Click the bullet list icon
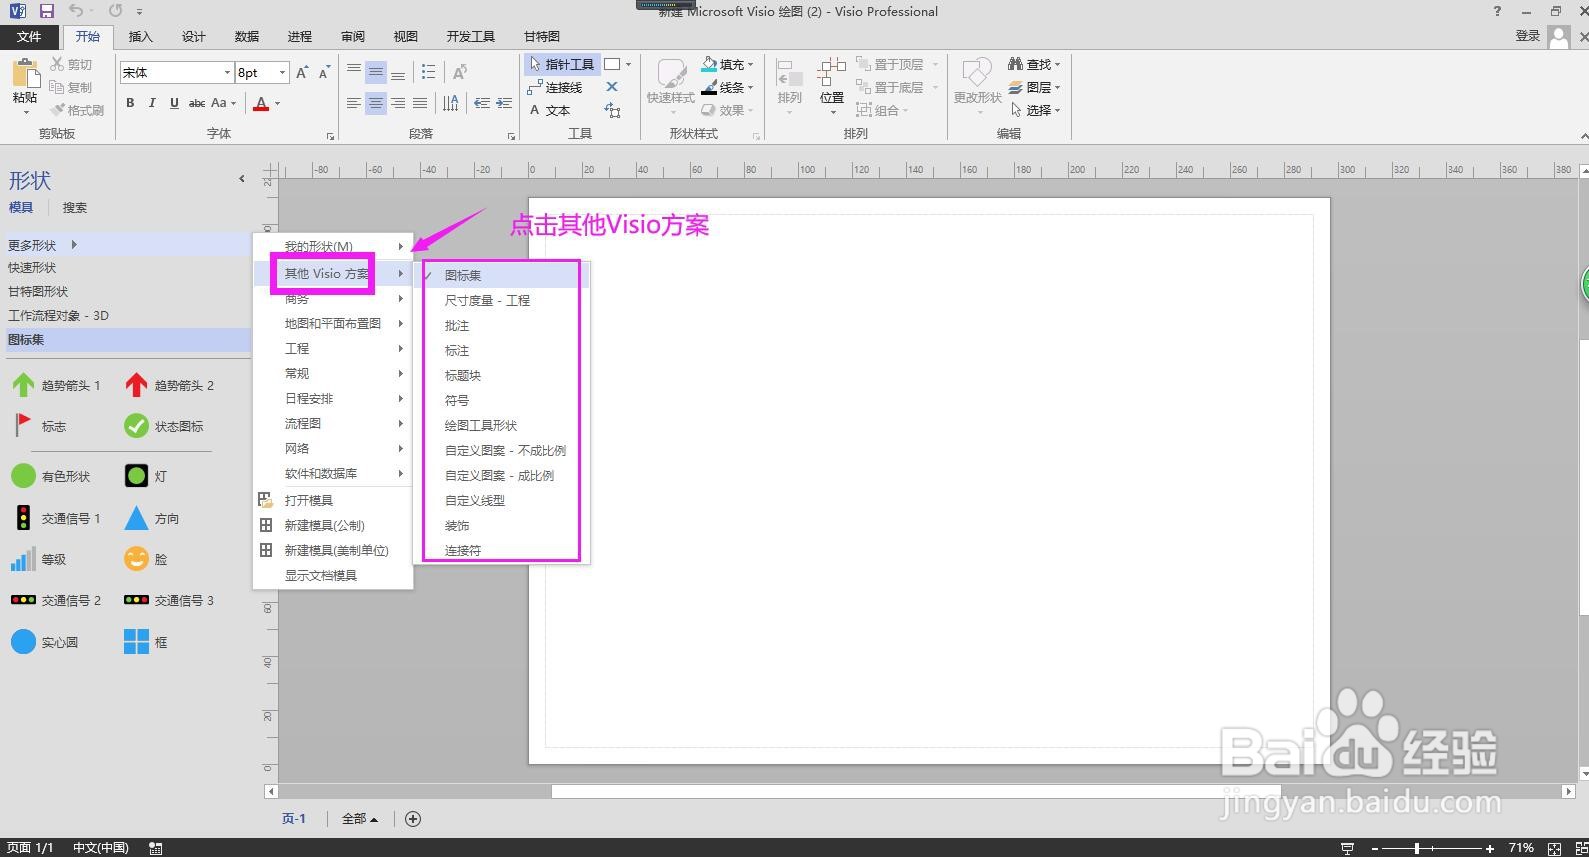Screen dimensions: 1589x857 428,72
